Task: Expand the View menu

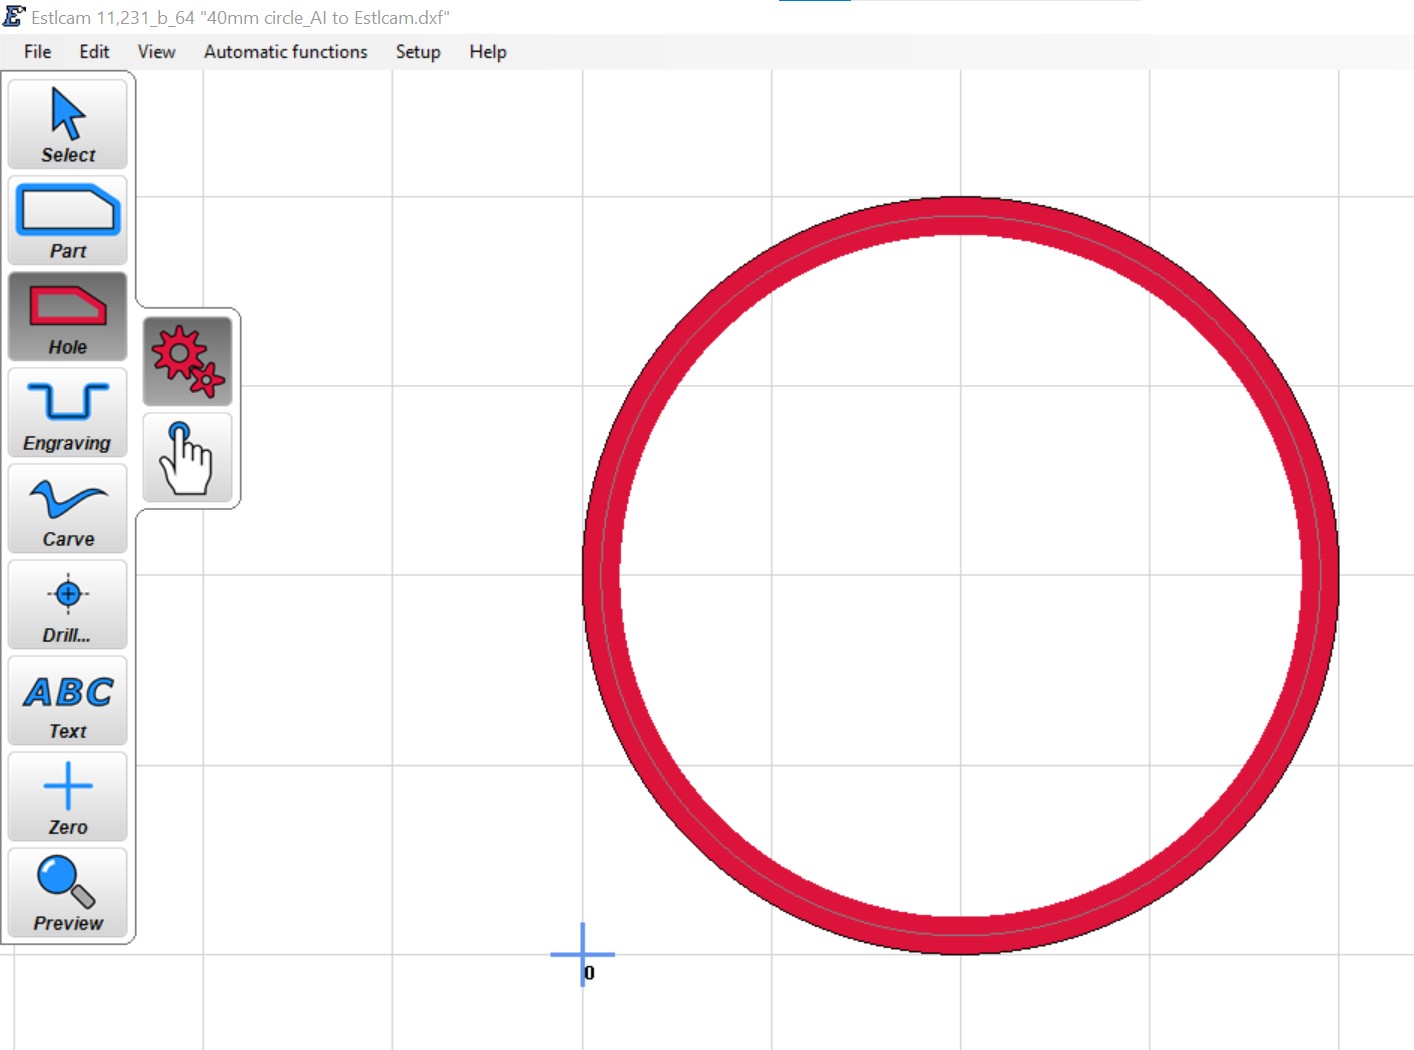Action: (157, 52)
